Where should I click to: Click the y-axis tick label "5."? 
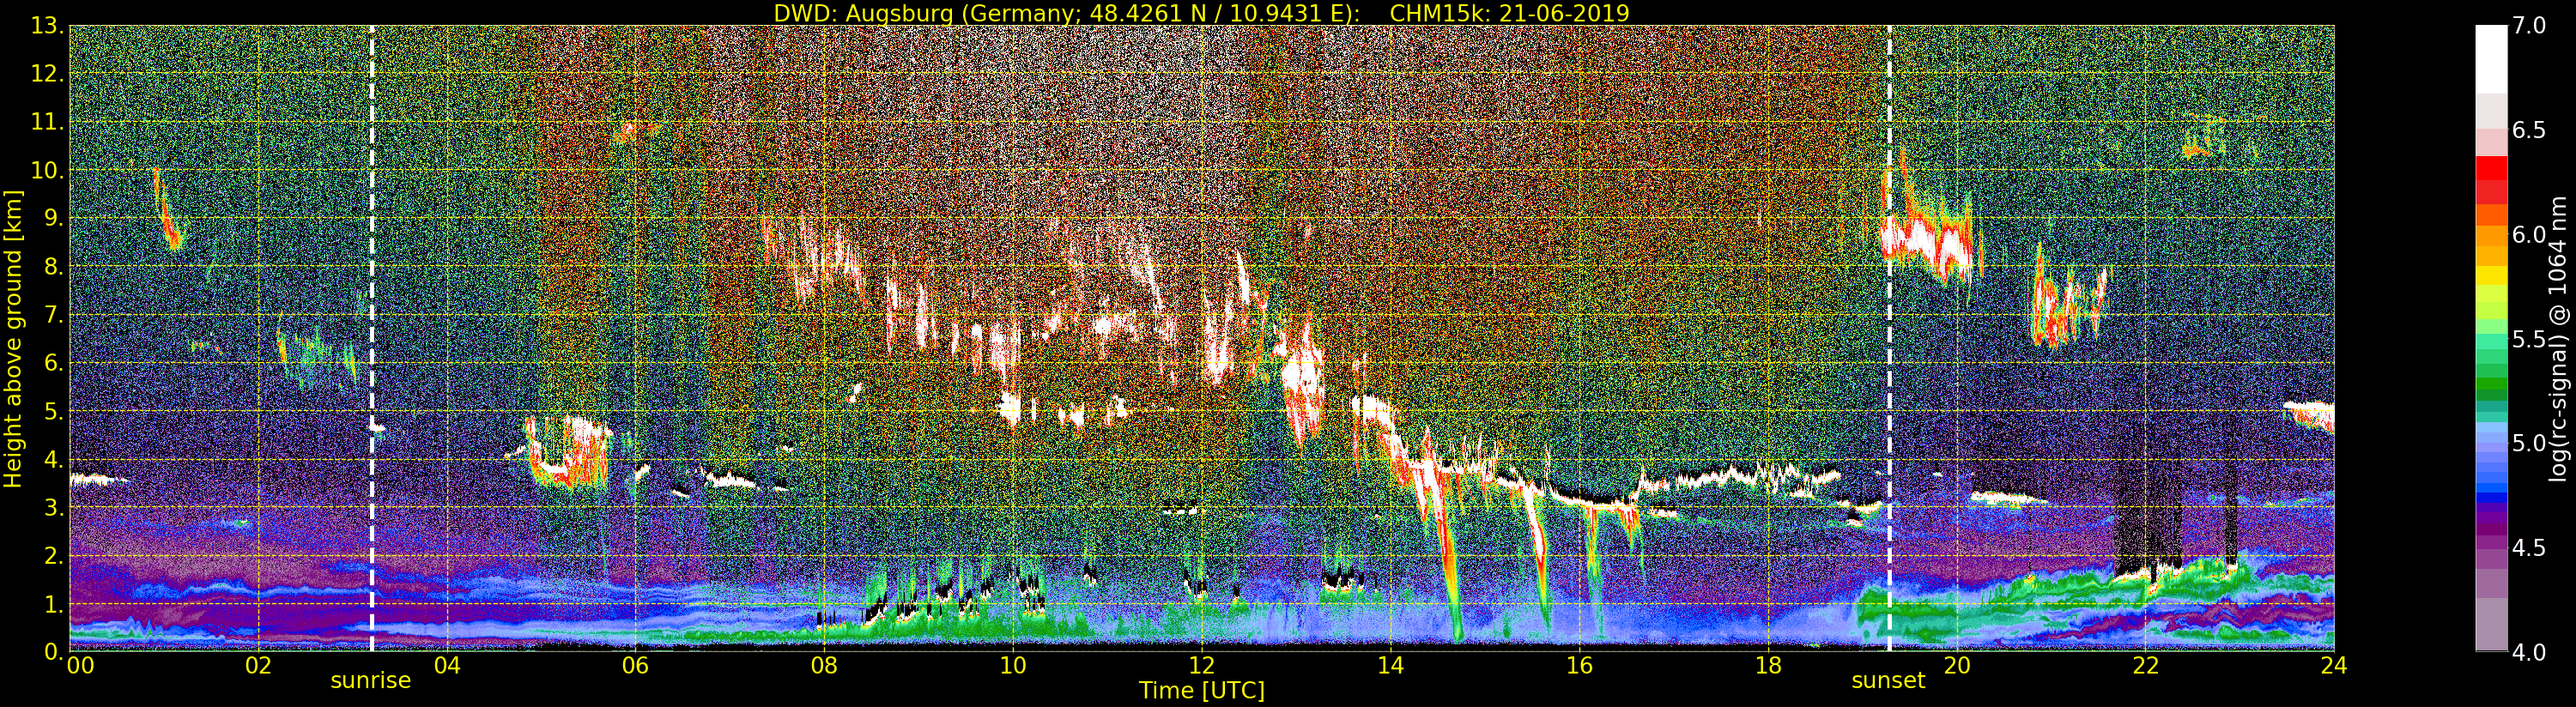52,411
